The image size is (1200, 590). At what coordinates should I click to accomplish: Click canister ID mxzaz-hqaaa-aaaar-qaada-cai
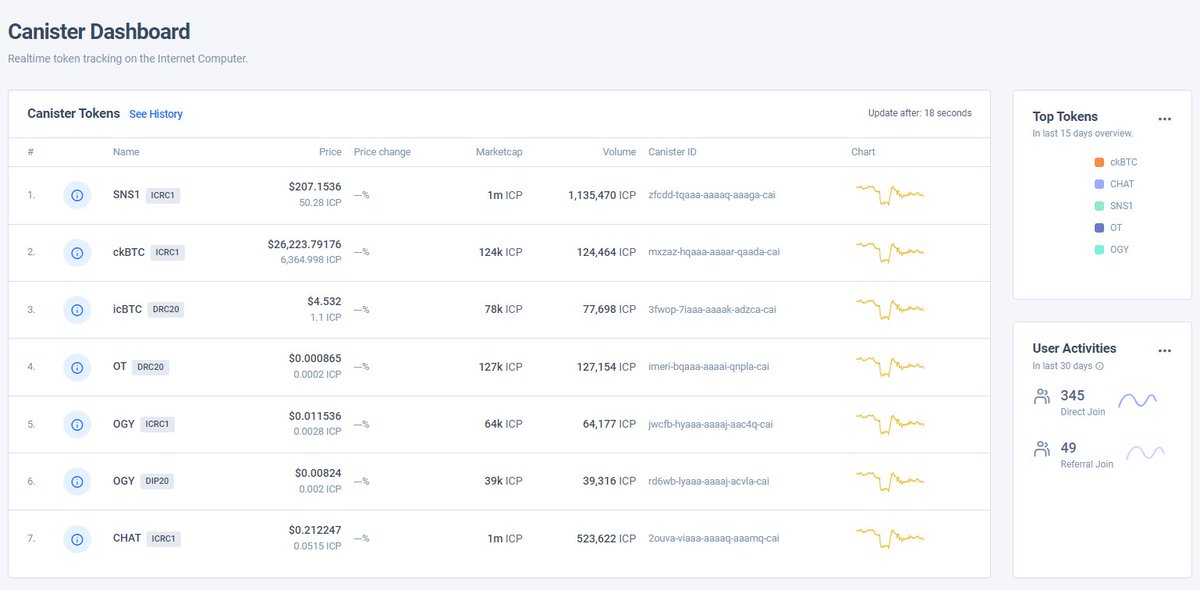pos(714,252)
